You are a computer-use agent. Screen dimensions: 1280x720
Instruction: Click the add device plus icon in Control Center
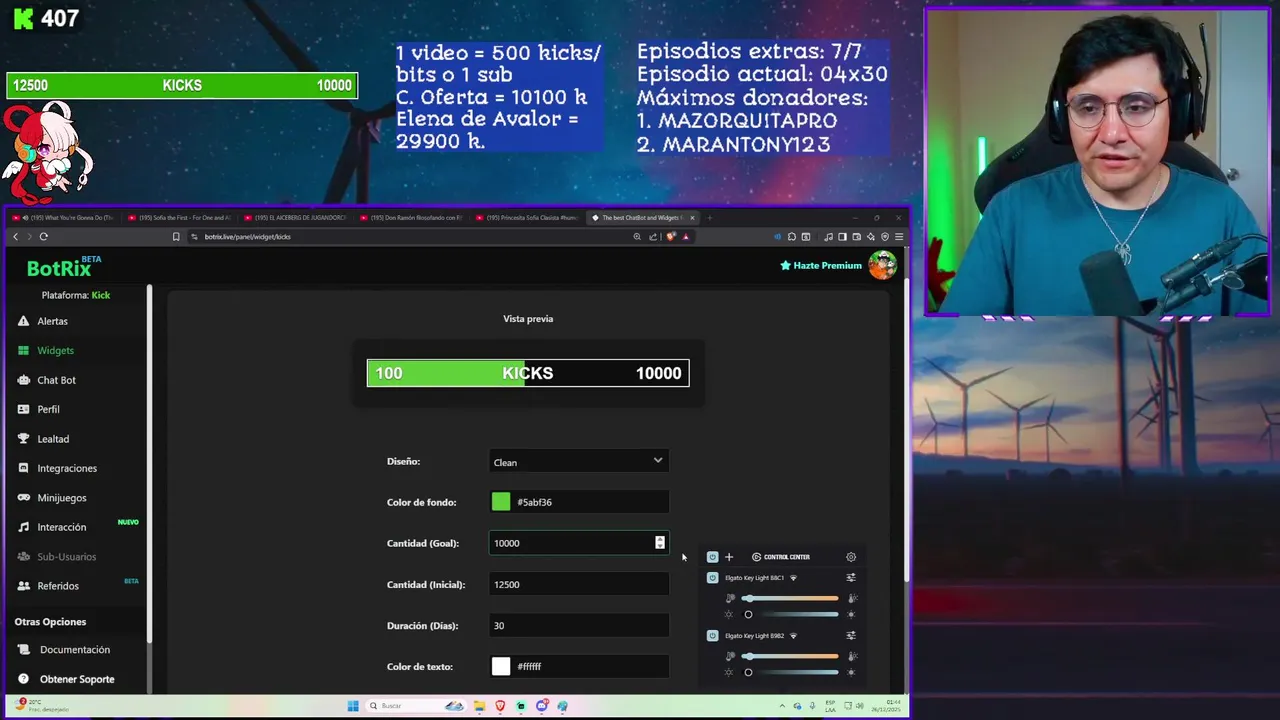tap(728, 557)
